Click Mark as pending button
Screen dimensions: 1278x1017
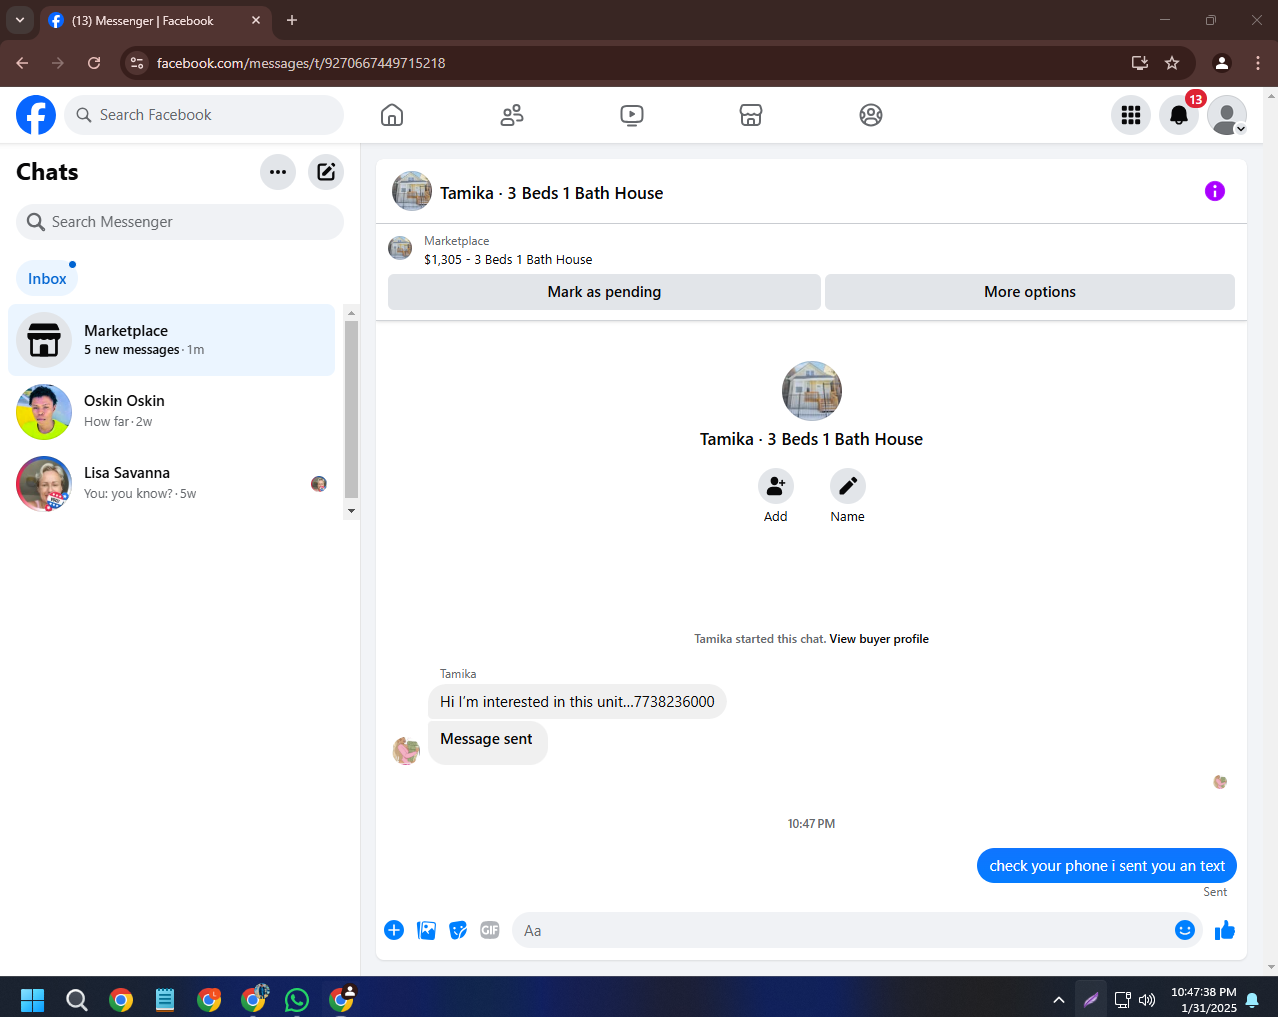pos(604,292)
